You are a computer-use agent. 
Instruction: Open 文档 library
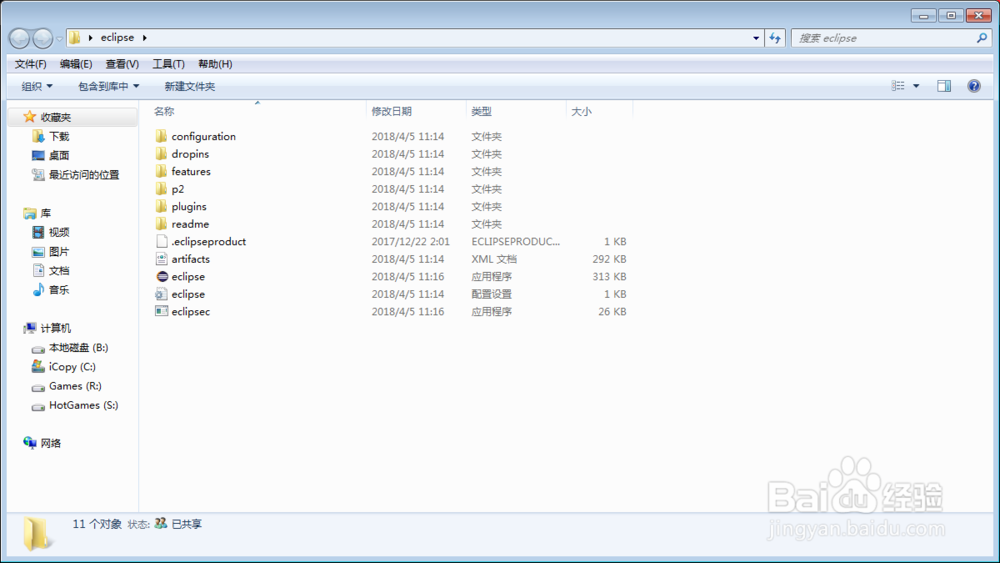click(59, 270)
